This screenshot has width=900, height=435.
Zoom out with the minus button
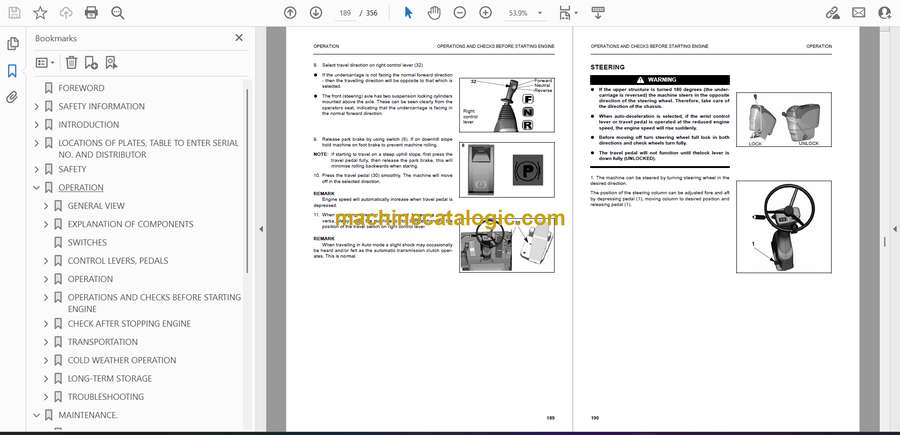460,13
